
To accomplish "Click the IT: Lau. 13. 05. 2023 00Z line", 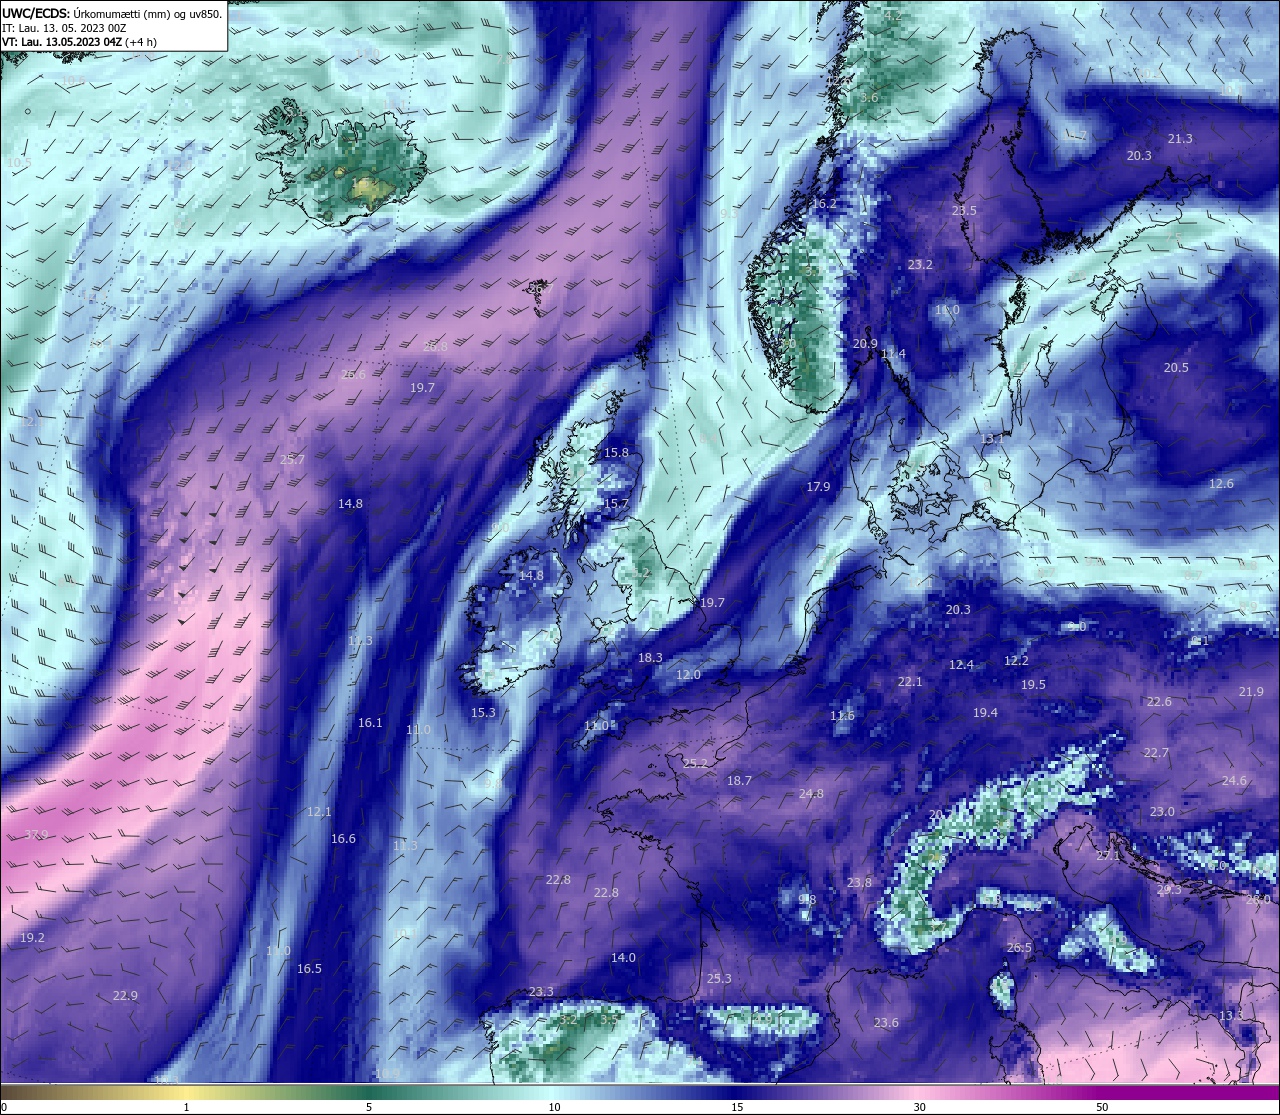I will (64, 28).
